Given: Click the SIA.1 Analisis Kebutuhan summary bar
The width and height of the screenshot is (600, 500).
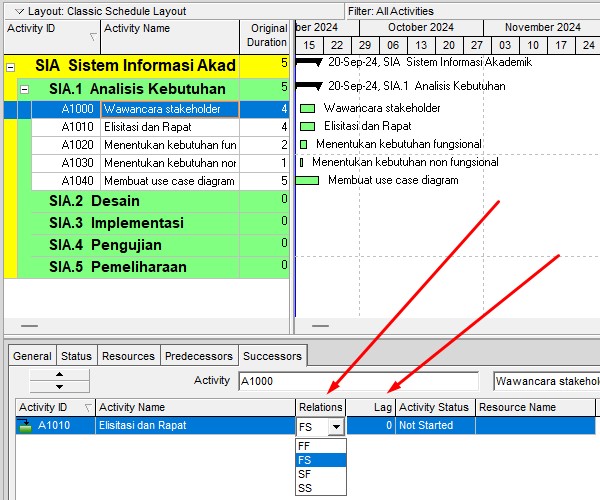Looking at the screenshot, I should (309, 86).
